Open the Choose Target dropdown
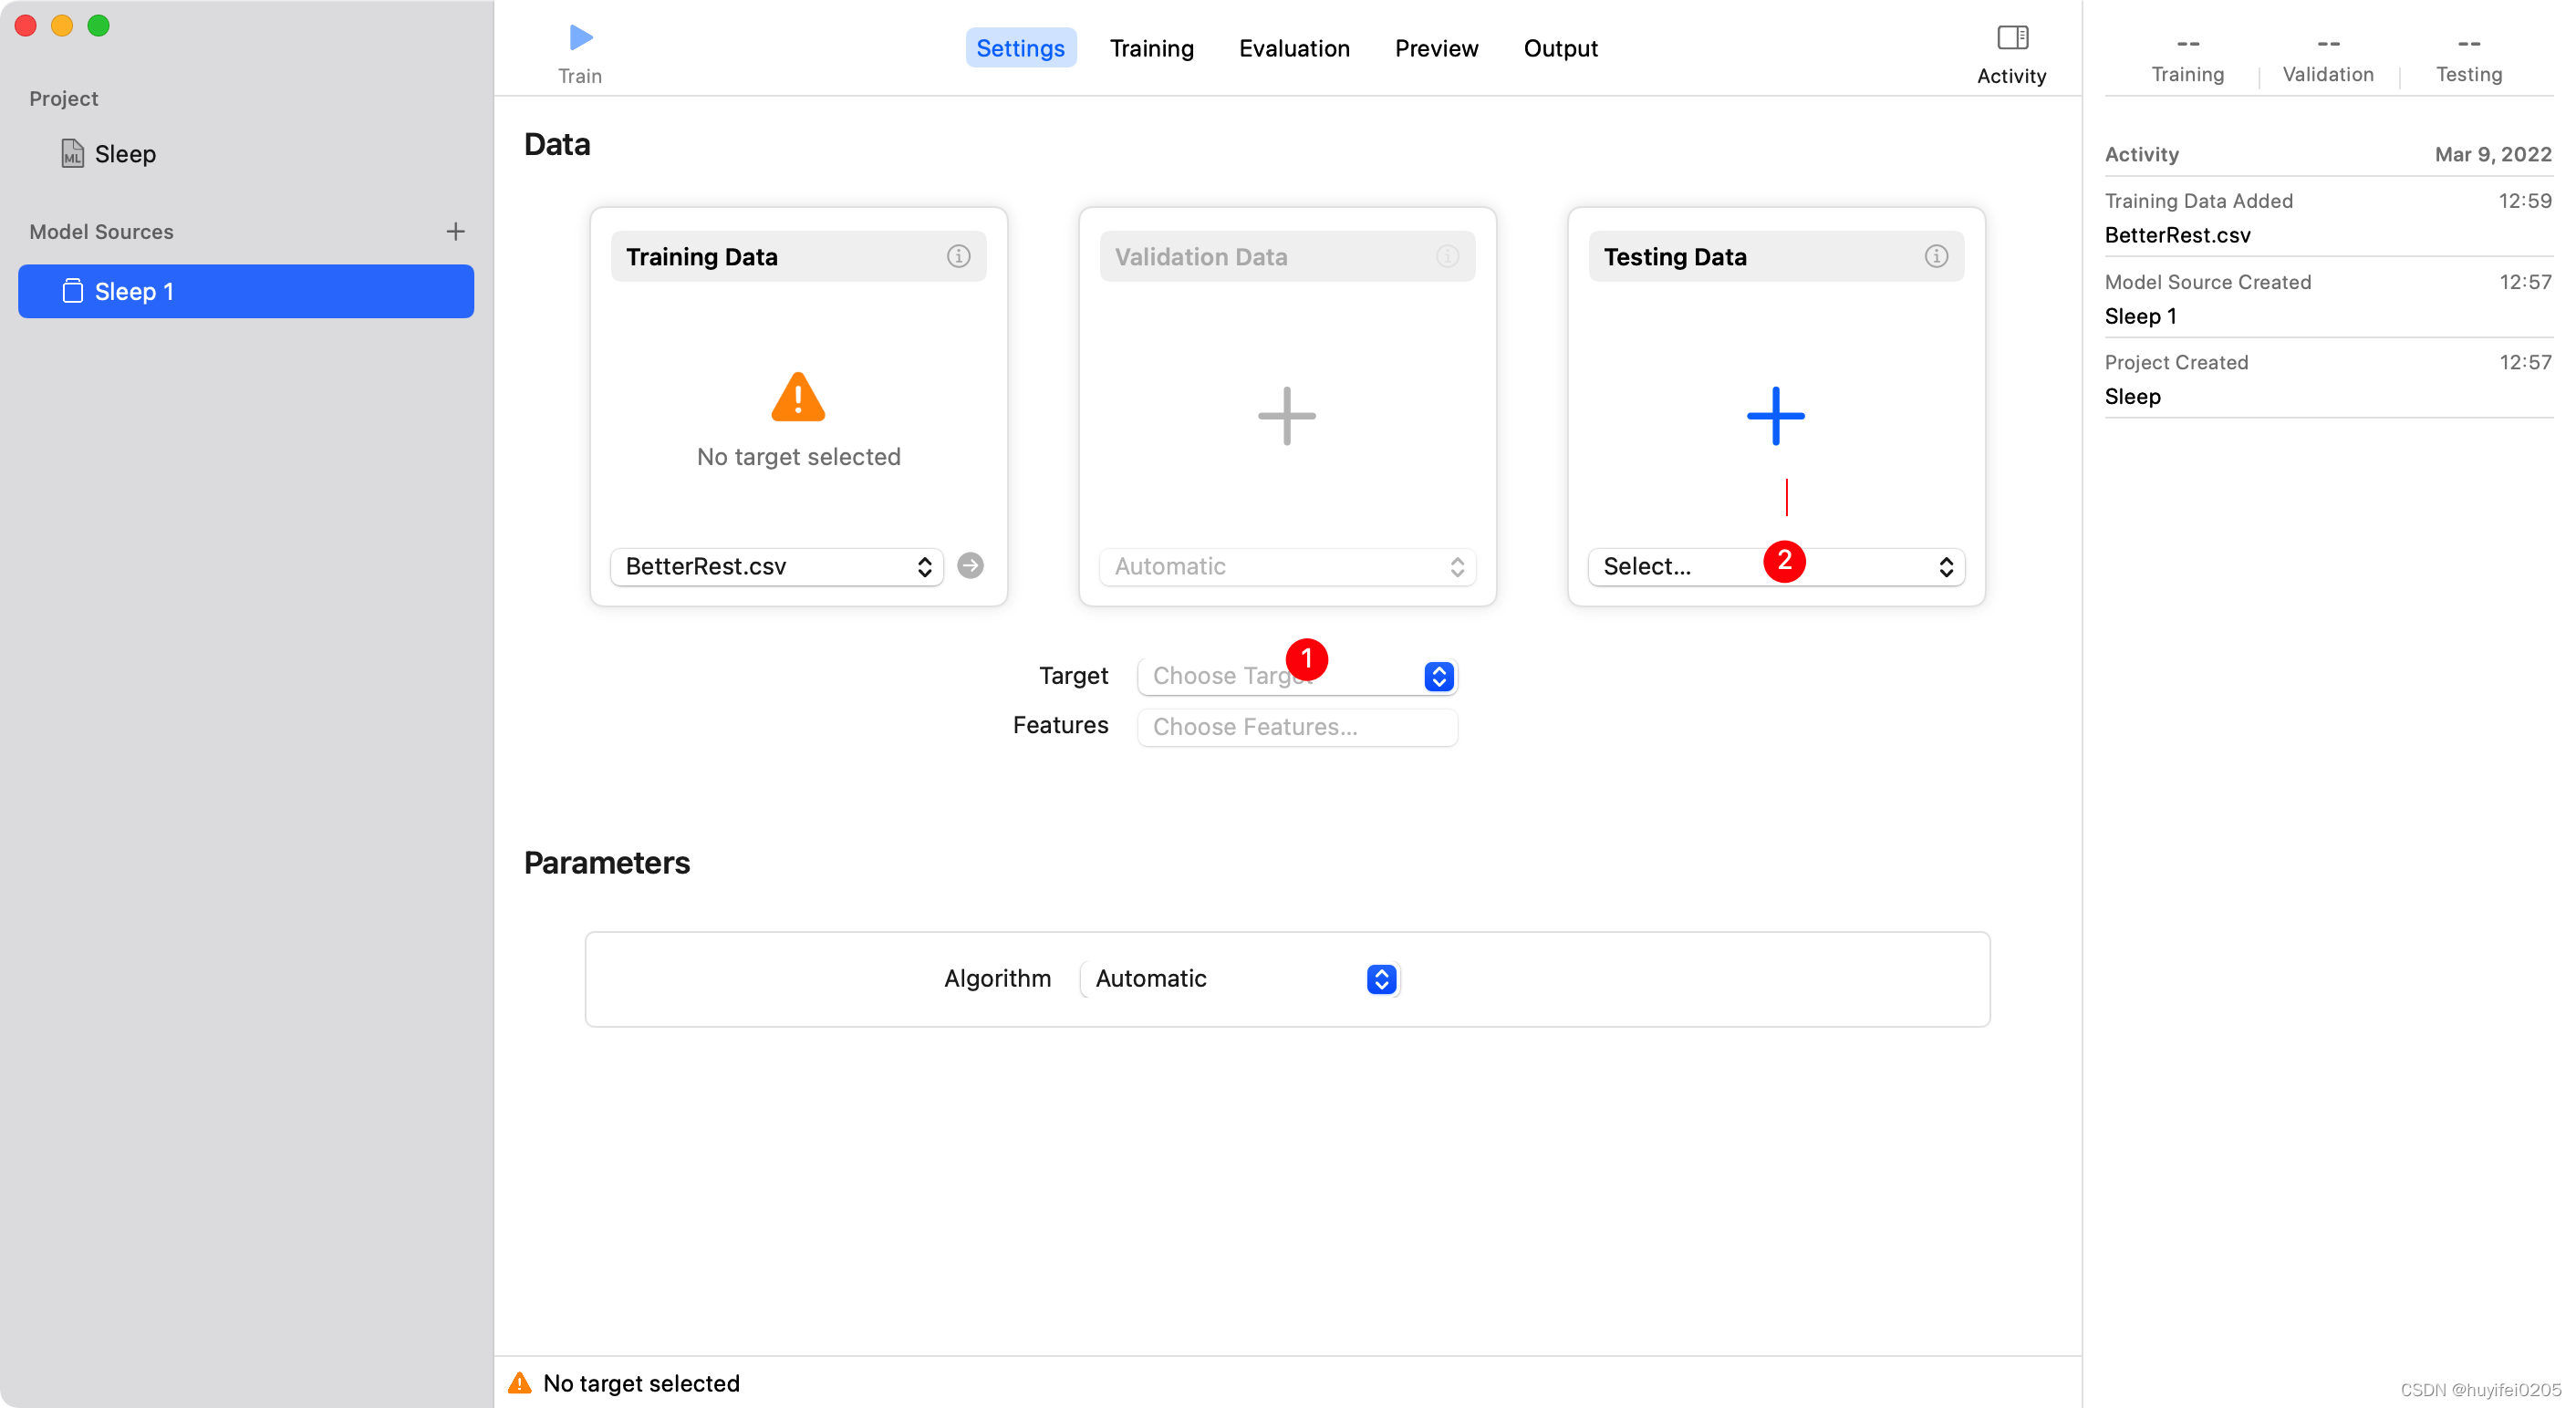The width and height of the screenshot is (2576, 1408). [x=1297, y=676]
